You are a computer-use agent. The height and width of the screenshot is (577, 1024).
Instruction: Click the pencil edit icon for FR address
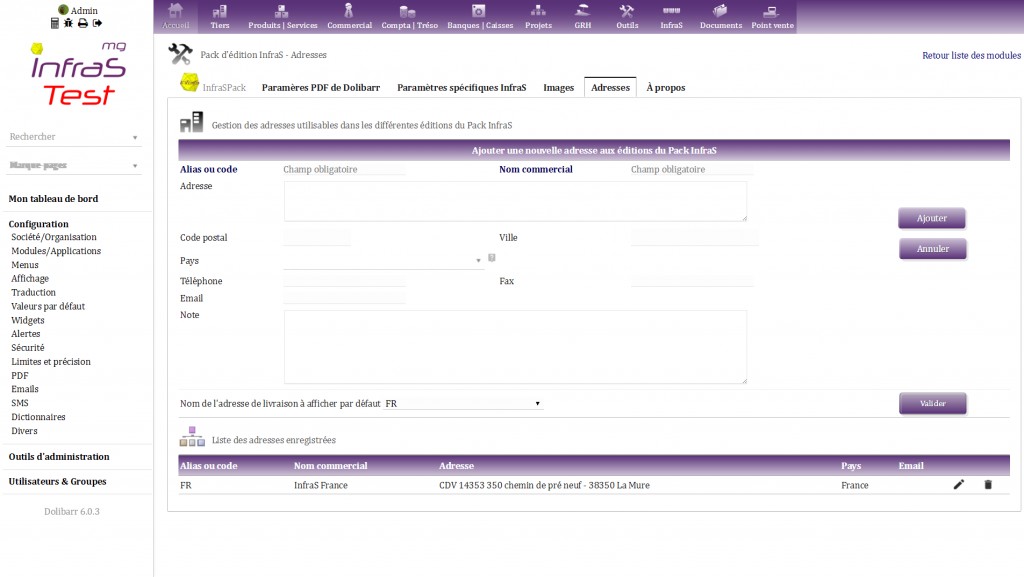[x=958, y=485]
